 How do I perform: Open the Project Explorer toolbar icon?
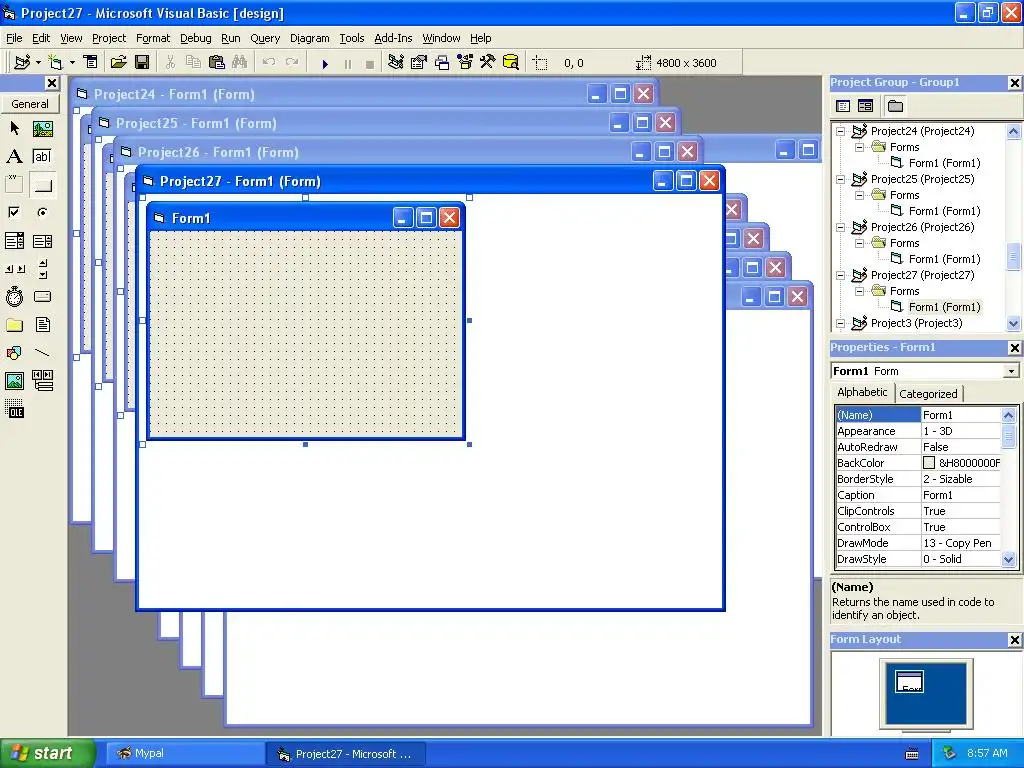coord(396,63)
